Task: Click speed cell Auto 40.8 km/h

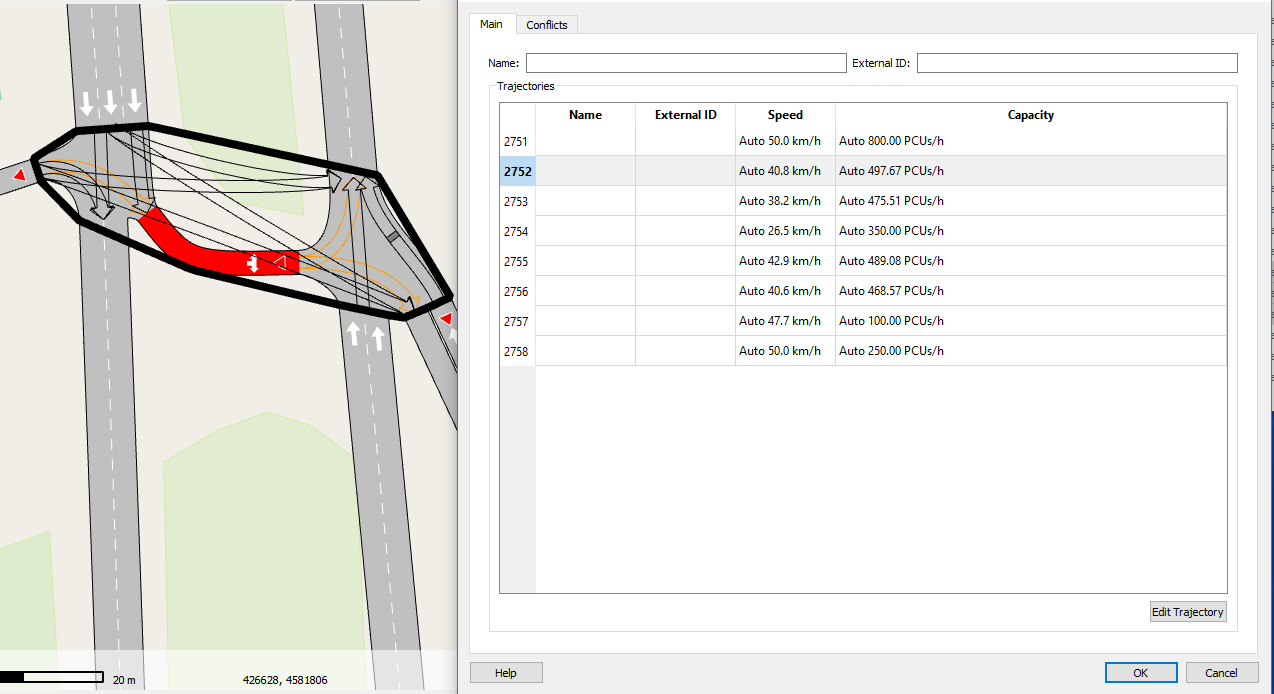Action: click(785, 171)
